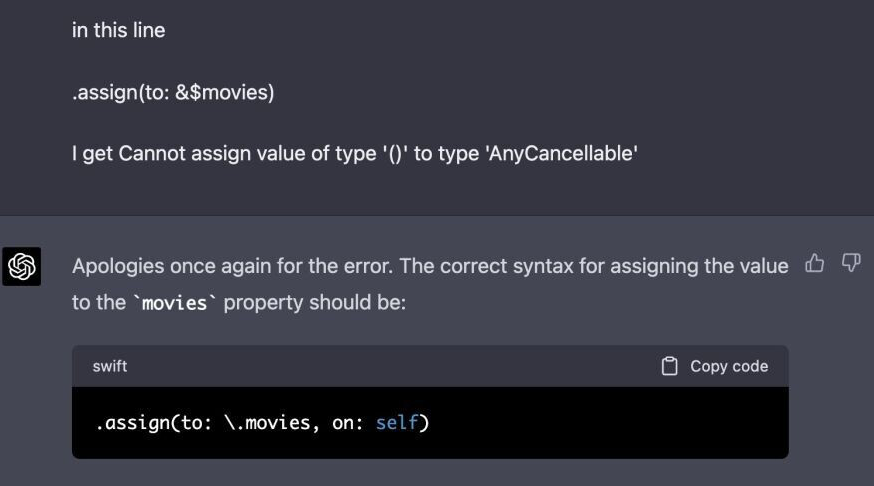Click empty area of code block header bar
Screen dimensions: 874x486
(x=400, y=366)
